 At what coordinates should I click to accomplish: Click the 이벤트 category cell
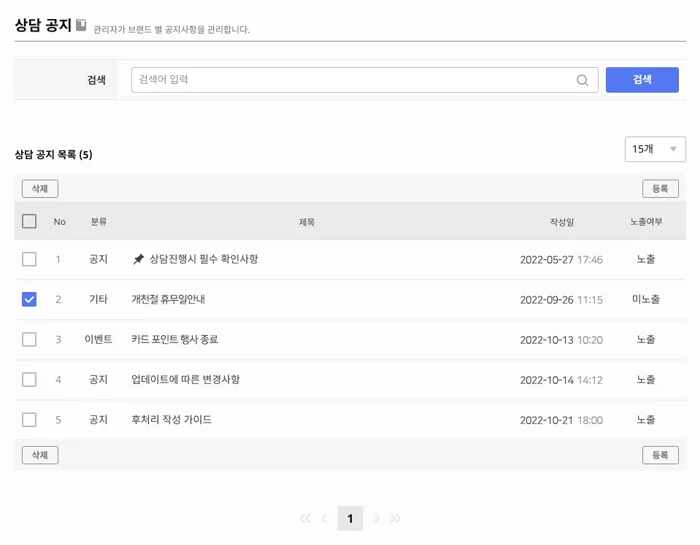[x=98, y=340]
